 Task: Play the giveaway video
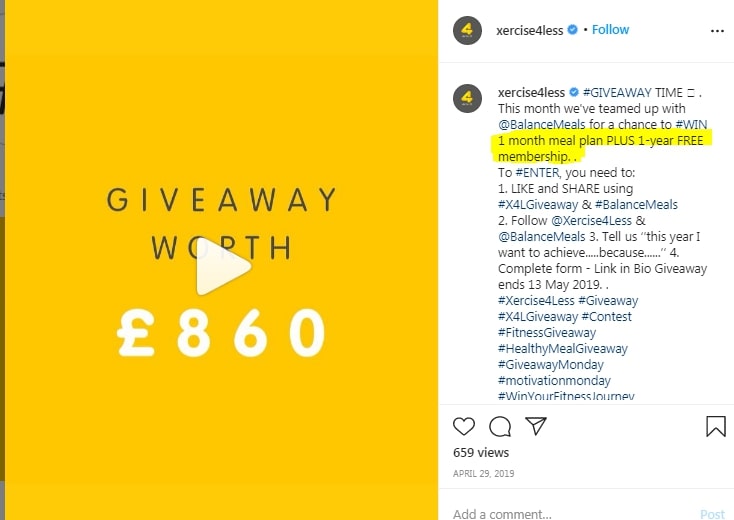[223, 266]
